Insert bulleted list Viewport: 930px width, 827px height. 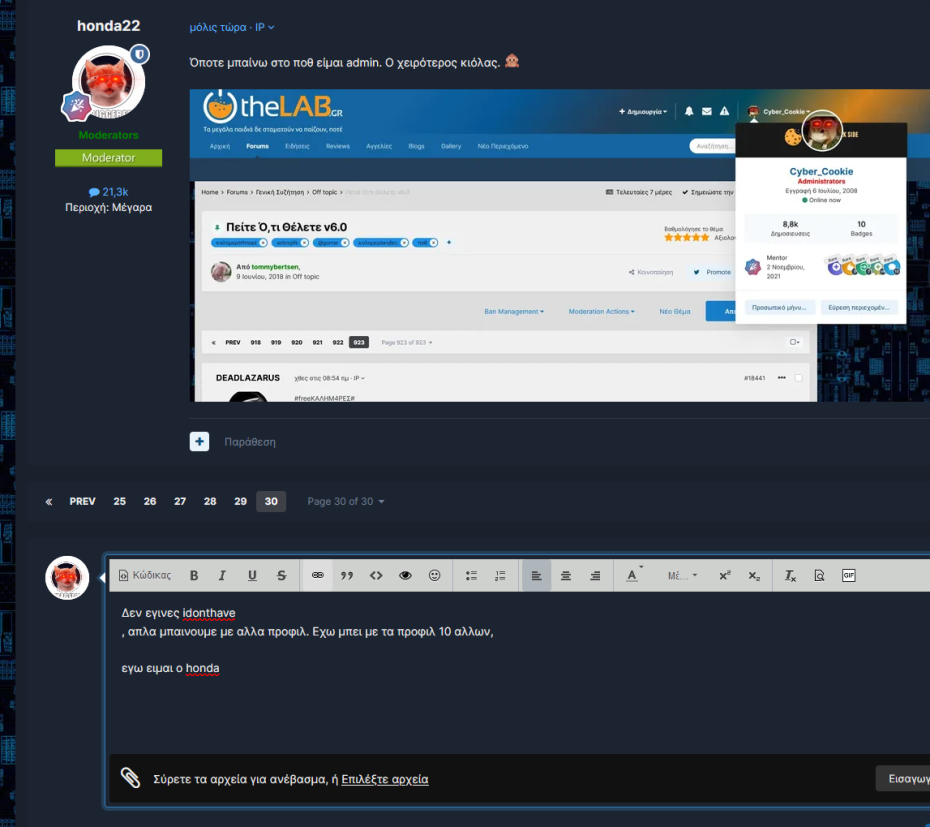pos(472,575)
